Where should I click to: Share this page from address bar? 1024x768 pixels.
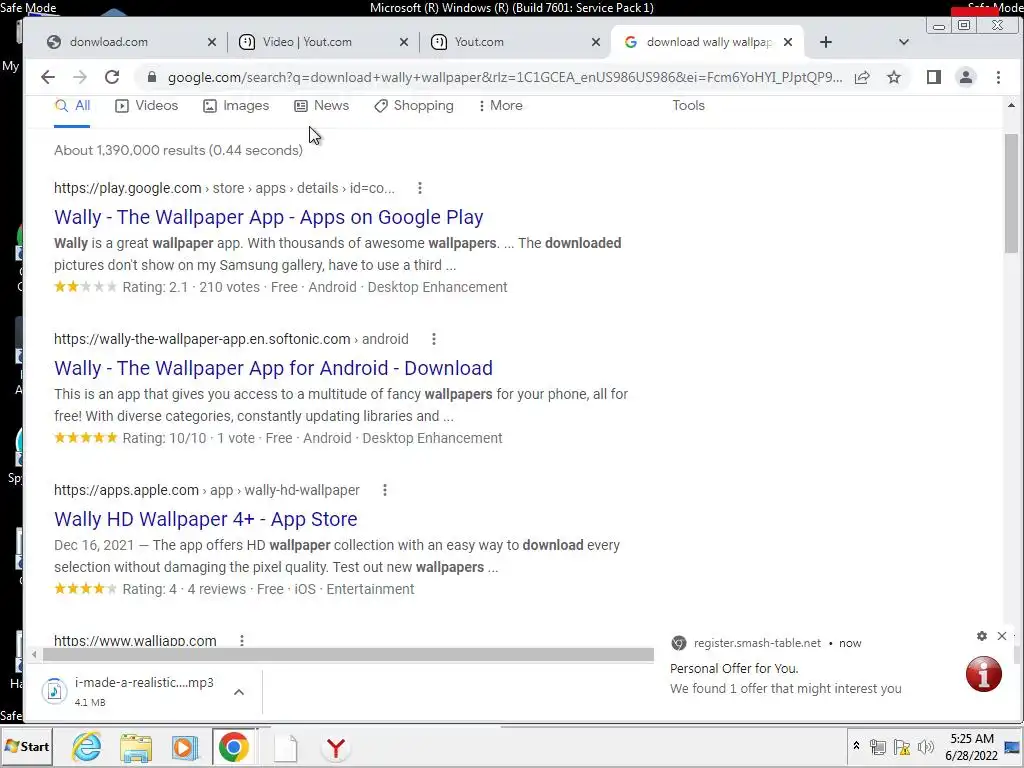pyautogui.click(x=862, y=77)
